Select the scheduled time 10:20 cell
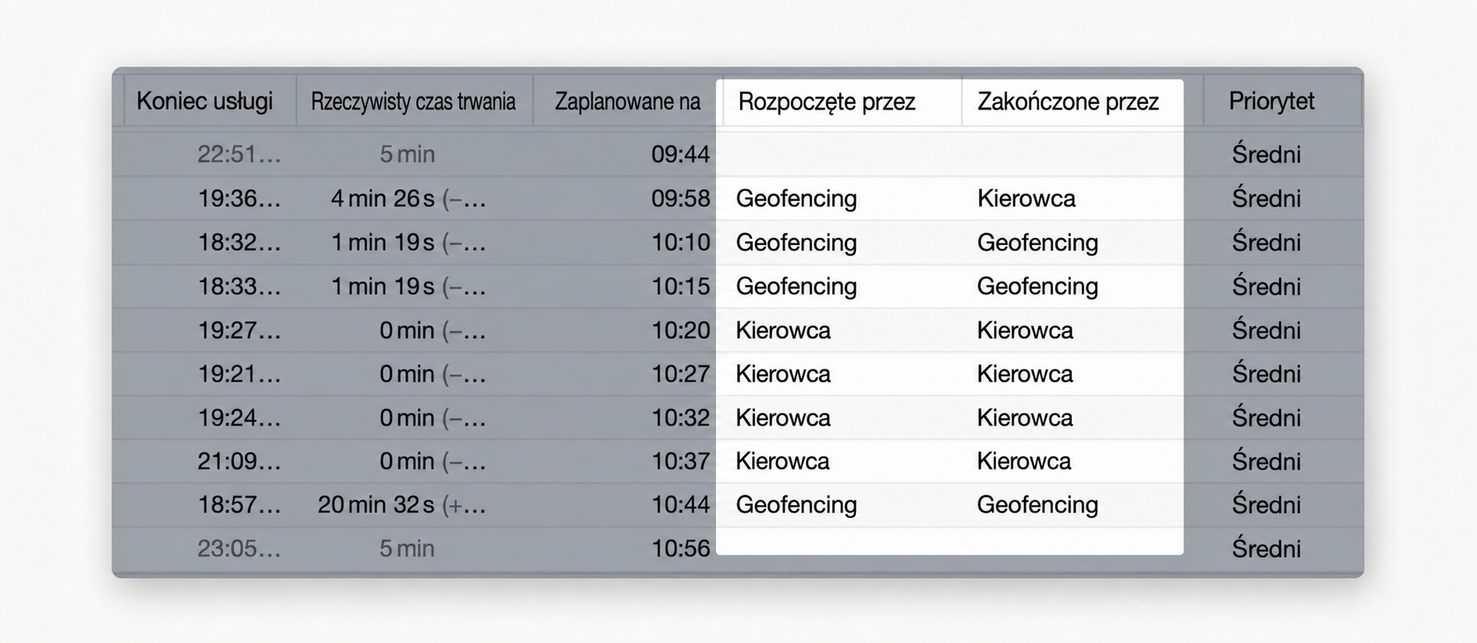This screenshot has width=1477, height=643. click(680, 330)
